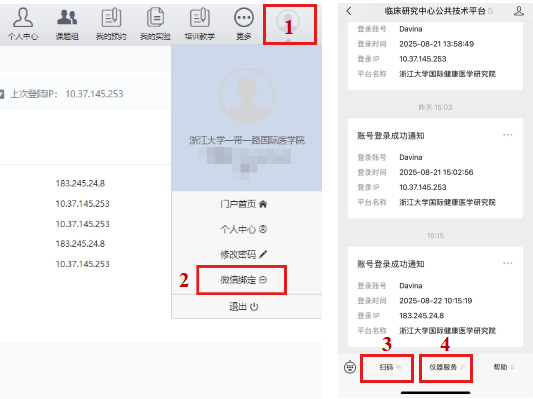Click login time 2025-08-22 10:15:19

435,301
